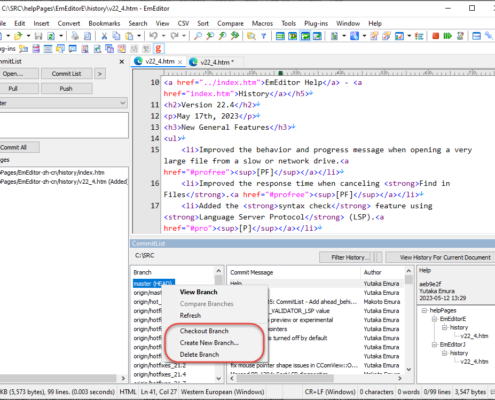Open the Undo history dropdown arrow
Screen dimensions: 495x400
[x=163, y=36]
